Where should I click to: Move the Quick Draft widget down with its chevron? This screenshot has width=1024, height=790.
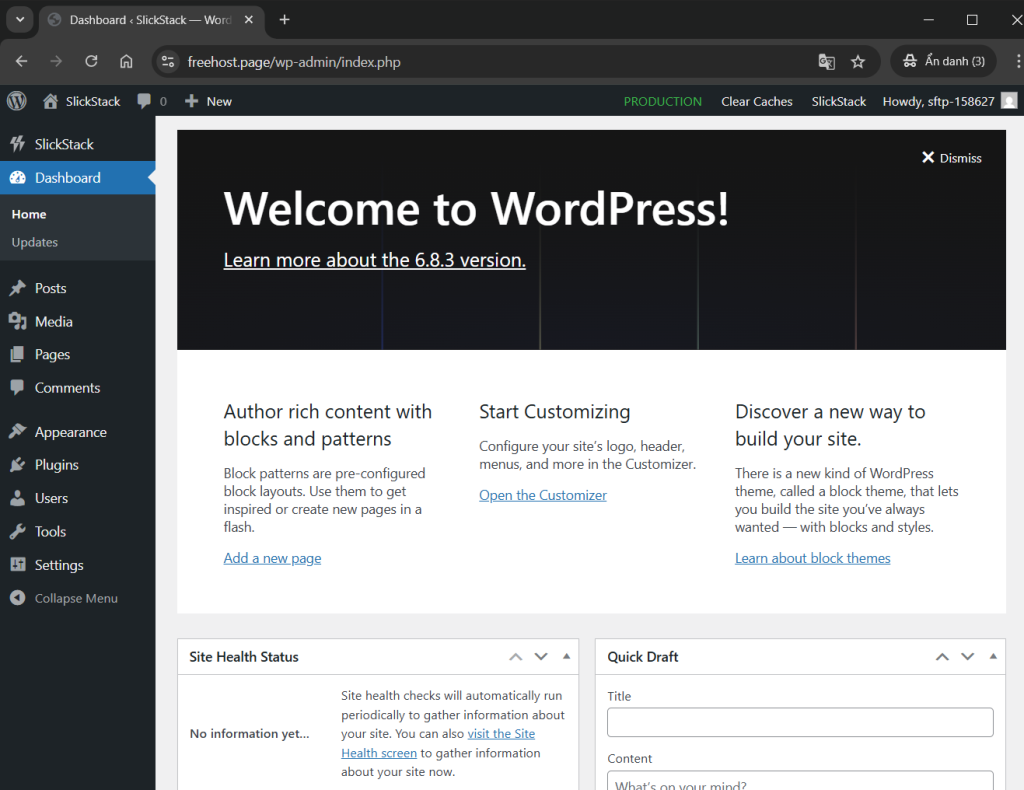pyautogui.click(x=967, y=656)
